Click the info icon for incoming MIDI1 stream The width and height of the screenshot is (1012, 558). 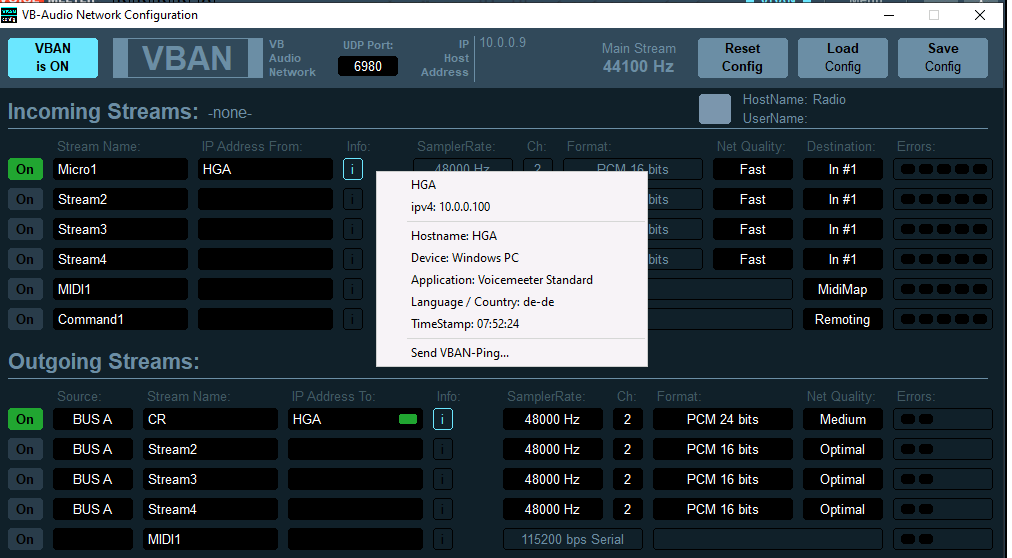353,289
